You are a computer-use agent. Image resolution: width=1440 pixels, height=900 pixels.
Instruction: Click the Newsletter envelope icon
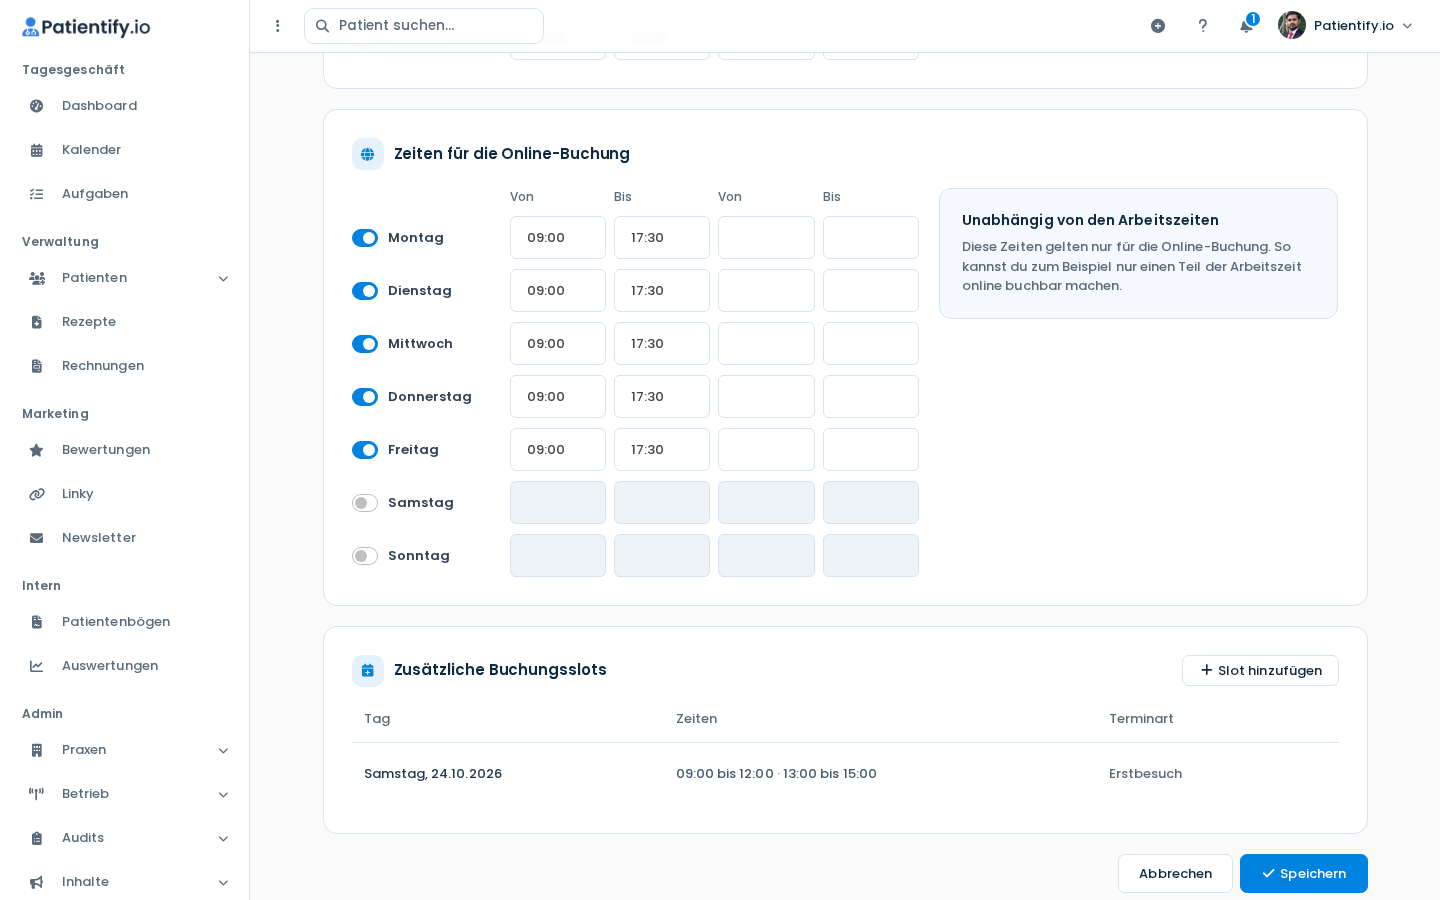coord(37,538)
